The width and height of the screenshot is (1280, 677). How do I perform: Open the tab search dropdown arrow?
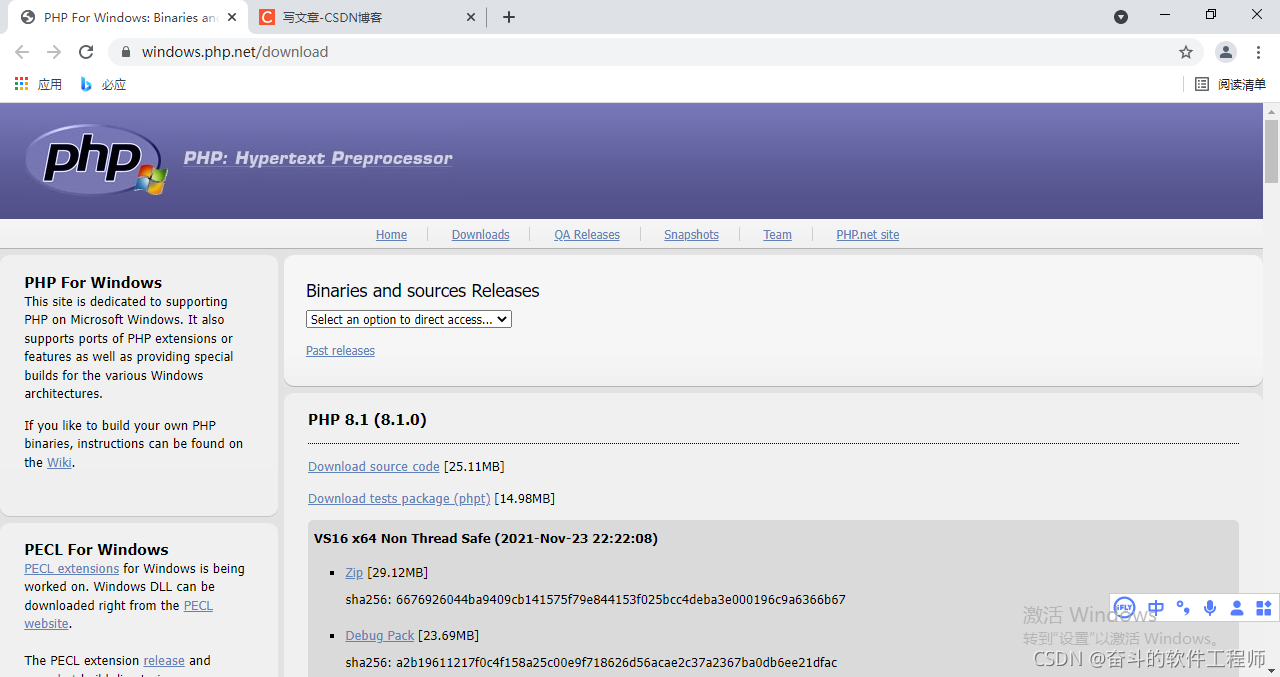[x=1121, y=17]
